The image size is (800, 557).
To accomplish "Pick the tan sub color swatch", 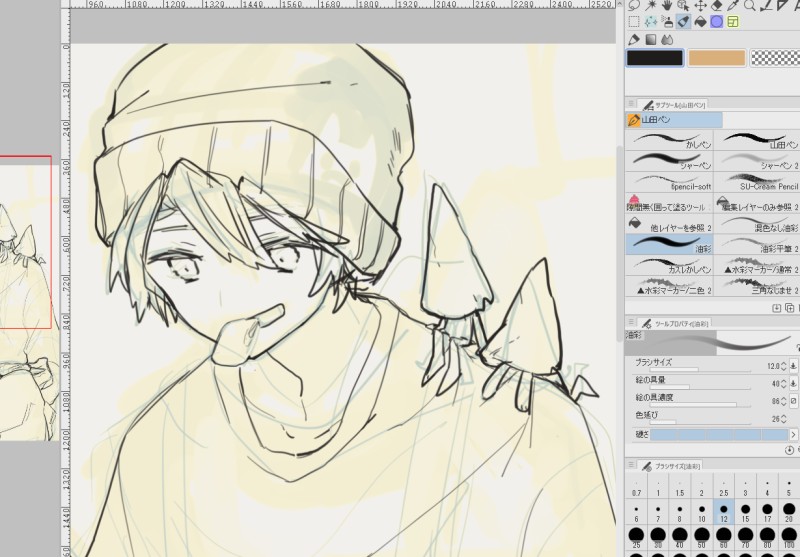I will click(716, 58).
